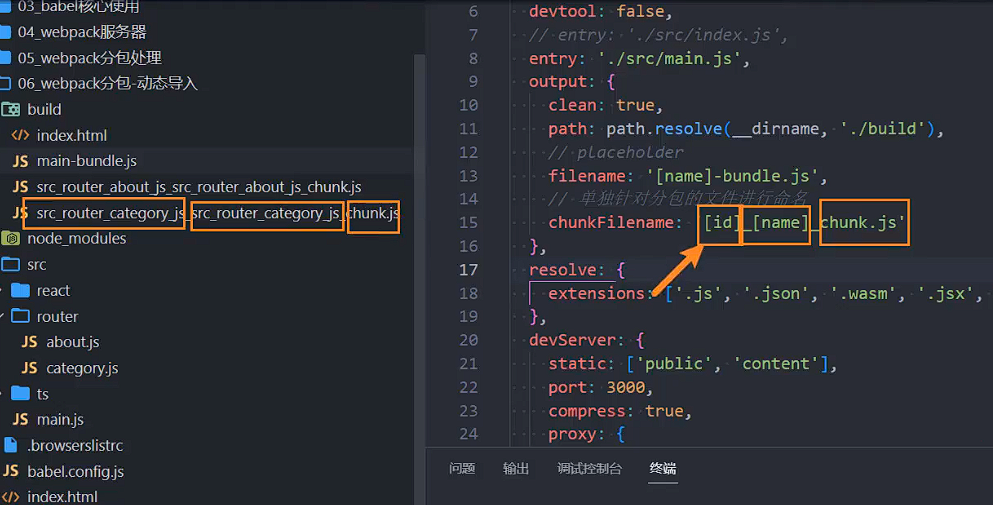The image size is (993, 505).
Task: Click the build folder icon
Action: (11, 109)
